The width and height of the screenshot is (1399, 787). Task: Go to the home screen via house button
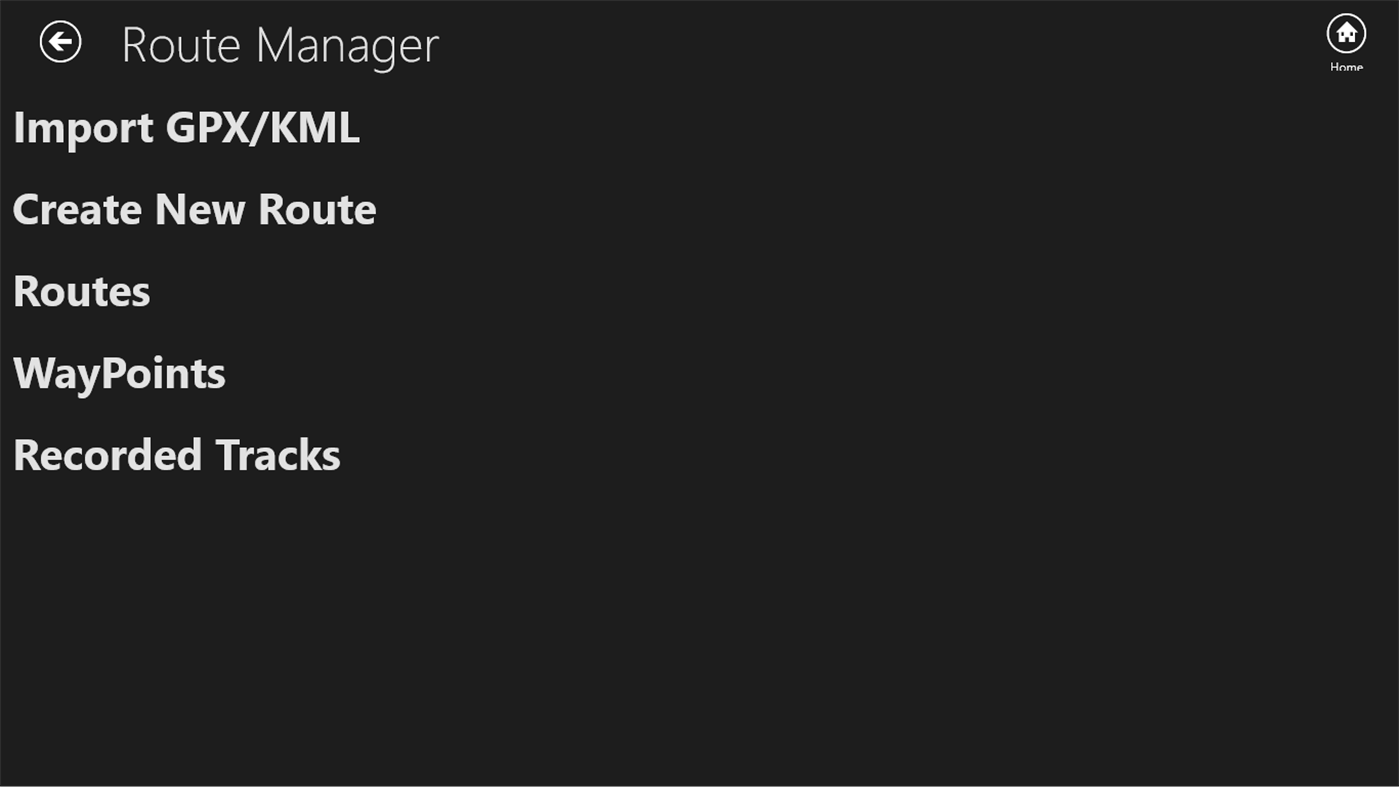(1346, 34)
